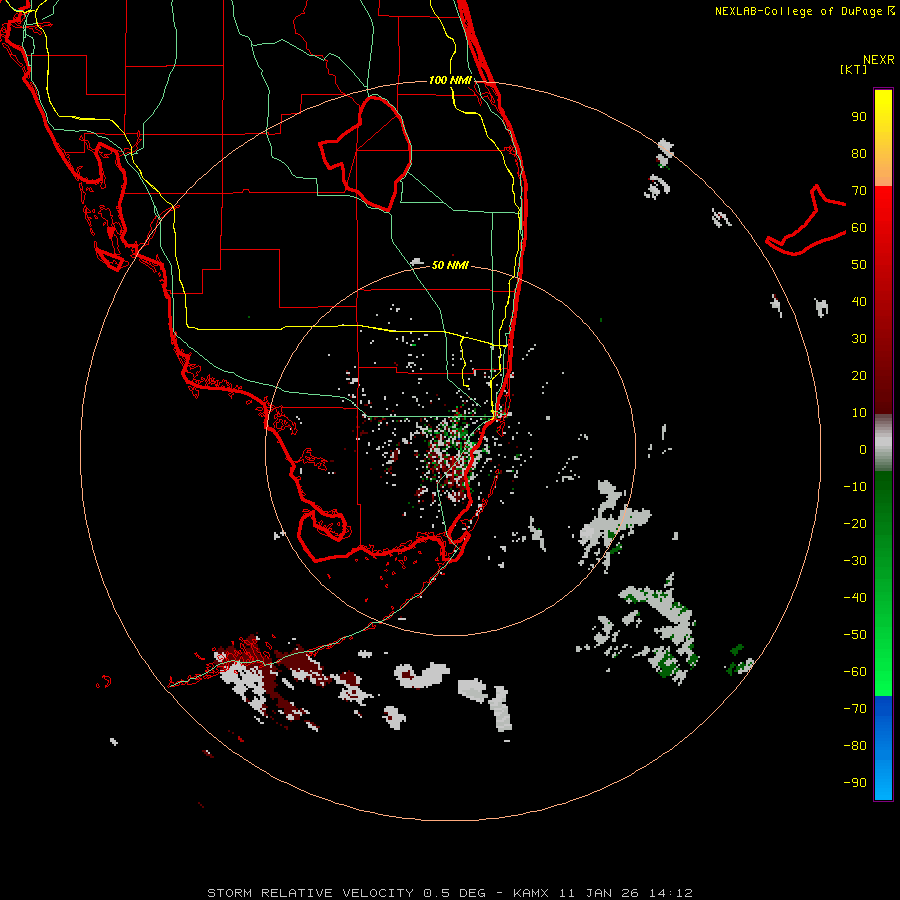Viewport: 900px width, 900px height.
Task: Click the 50 value on velocity scale
Action: [x=859, y=265]
